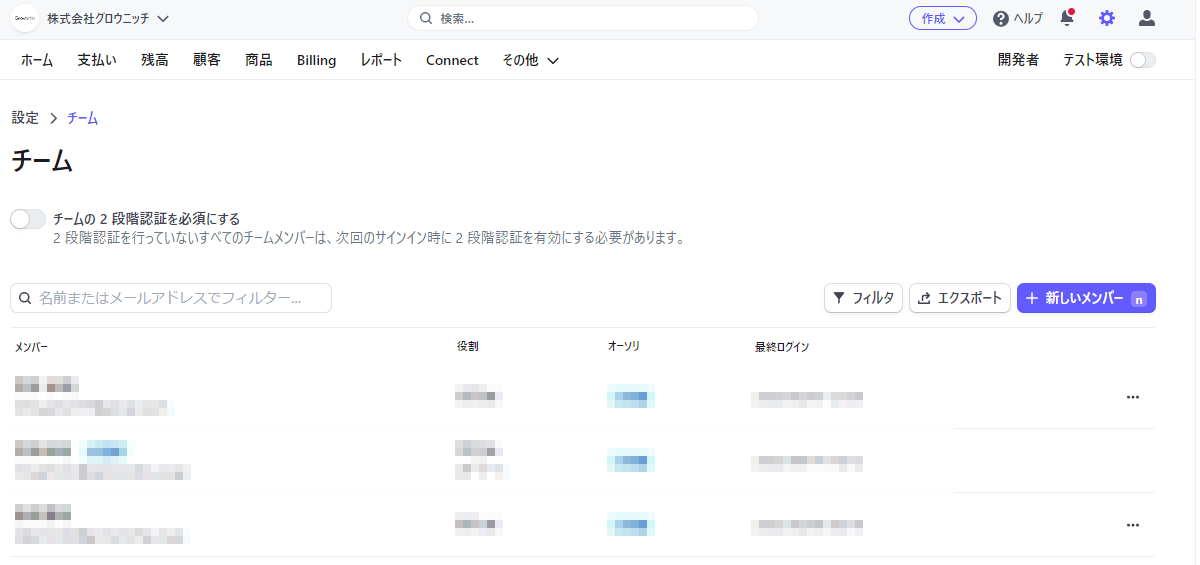Open the 残高 tab

tap(155, 60)
